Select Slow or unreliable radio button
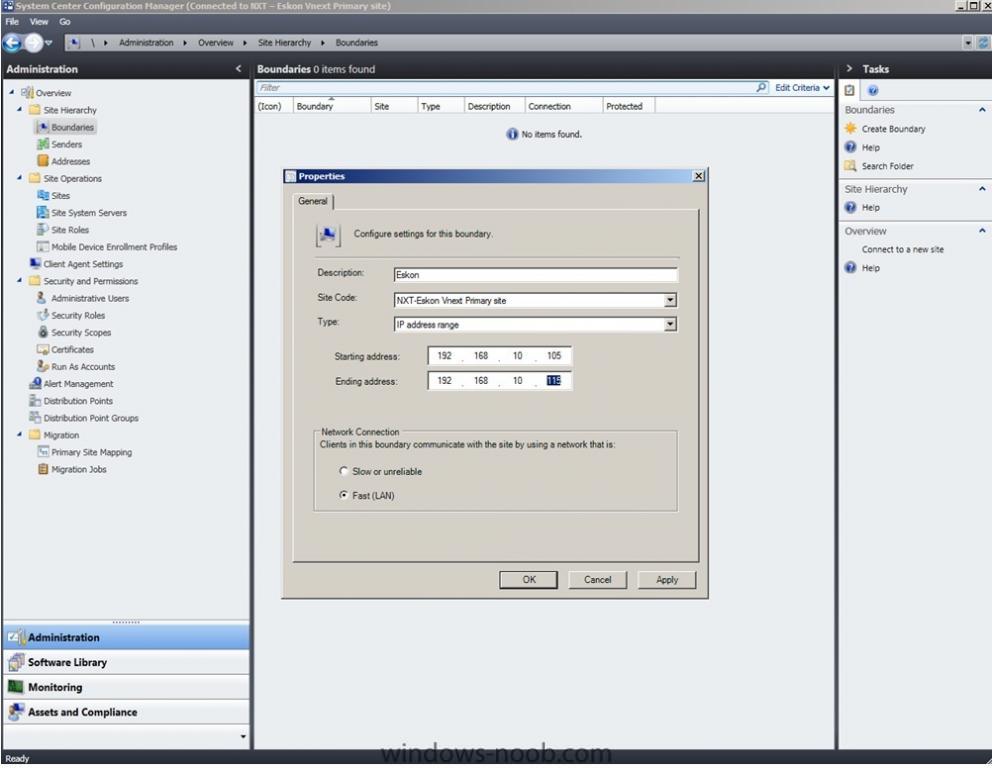The width and height of the screenshot is (992, 768). [344, 471]
